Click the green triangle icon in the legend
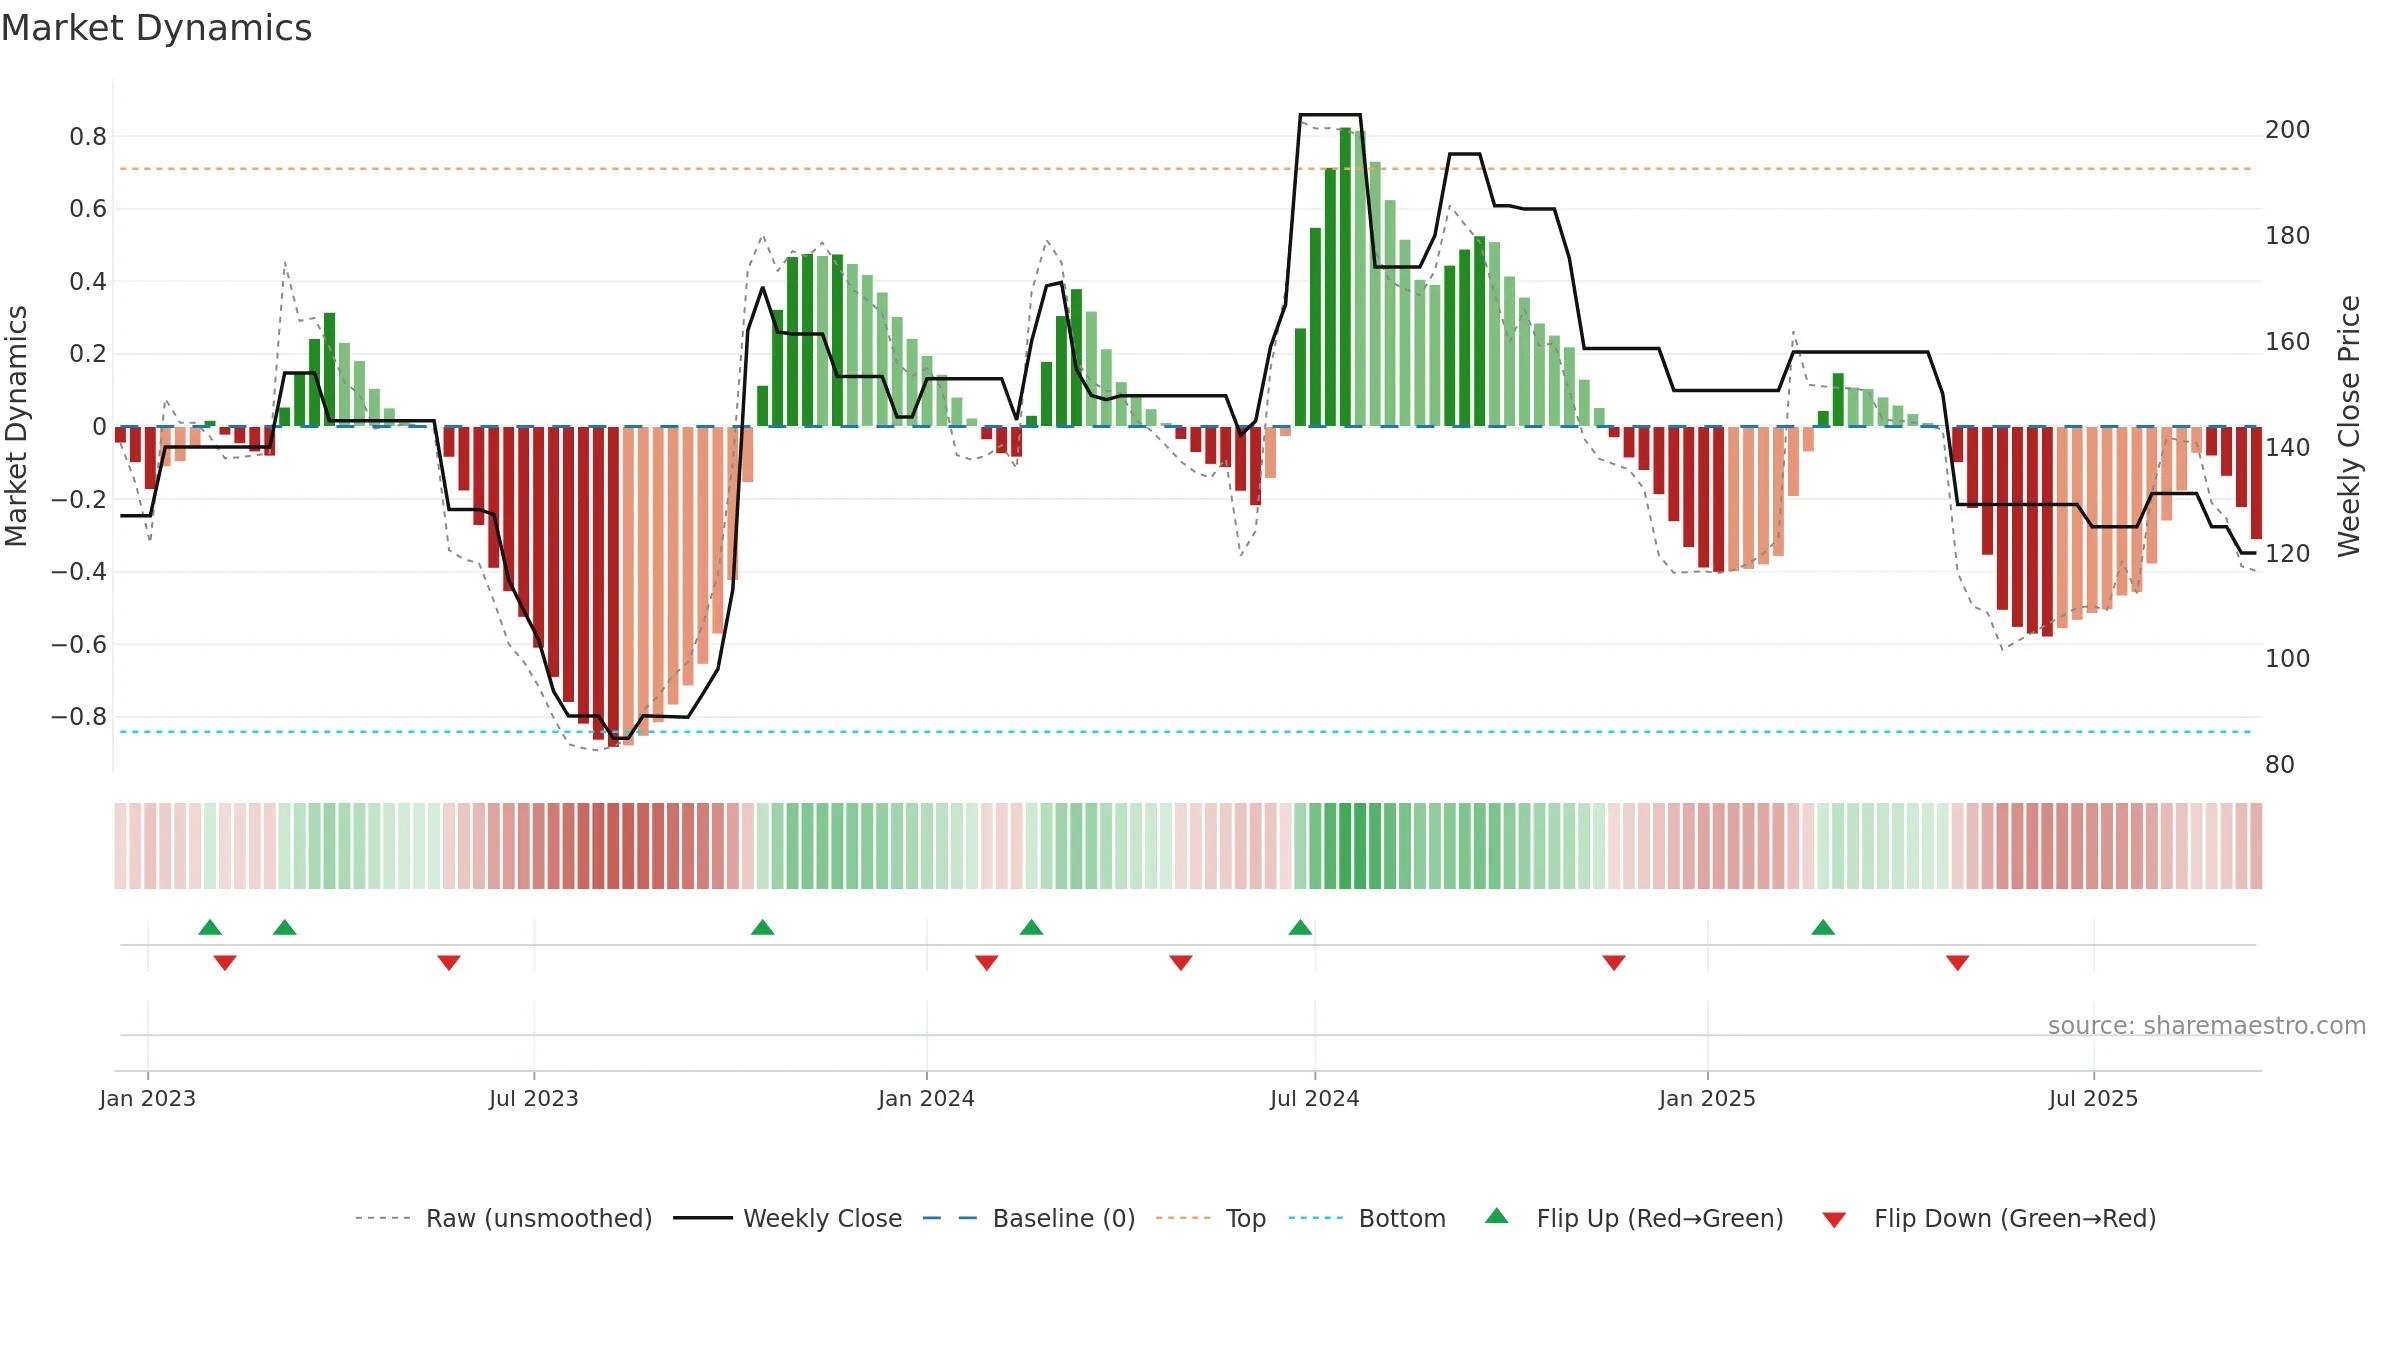This screenshot has width=2400, height=1350. [x=1497, y=1216]
